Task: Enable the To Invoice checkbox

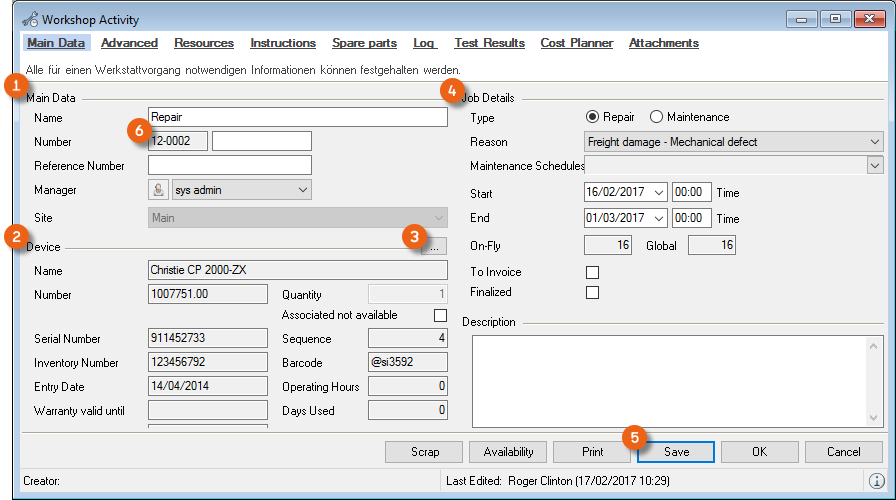Action: pos(592,272)
